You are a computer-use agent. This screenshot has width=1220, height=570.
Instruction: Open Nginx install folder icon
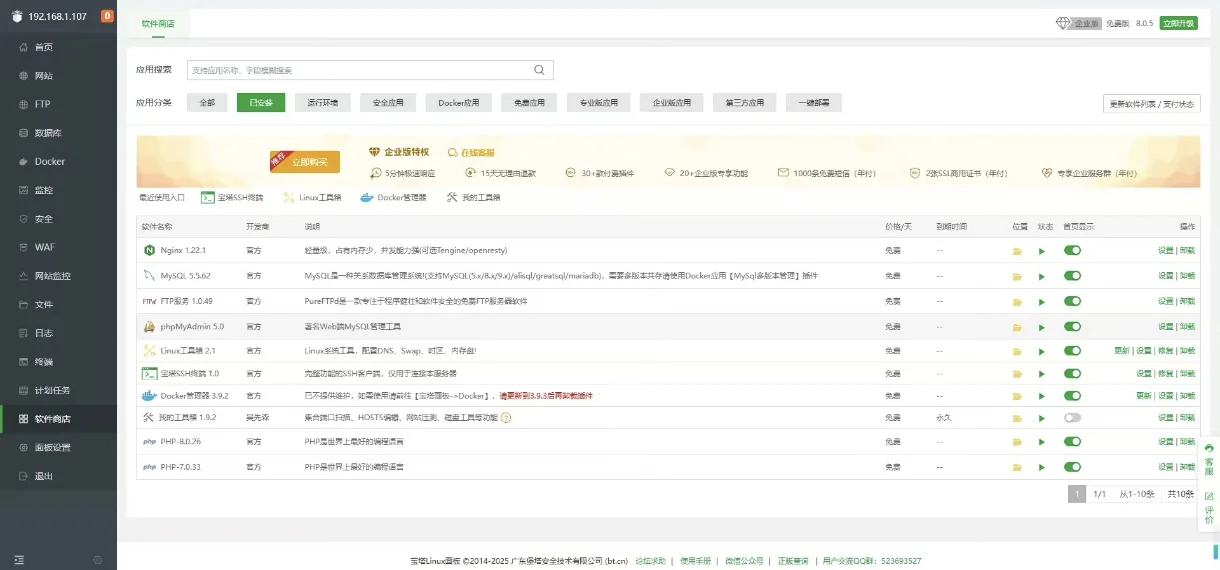coord(1018,251)
